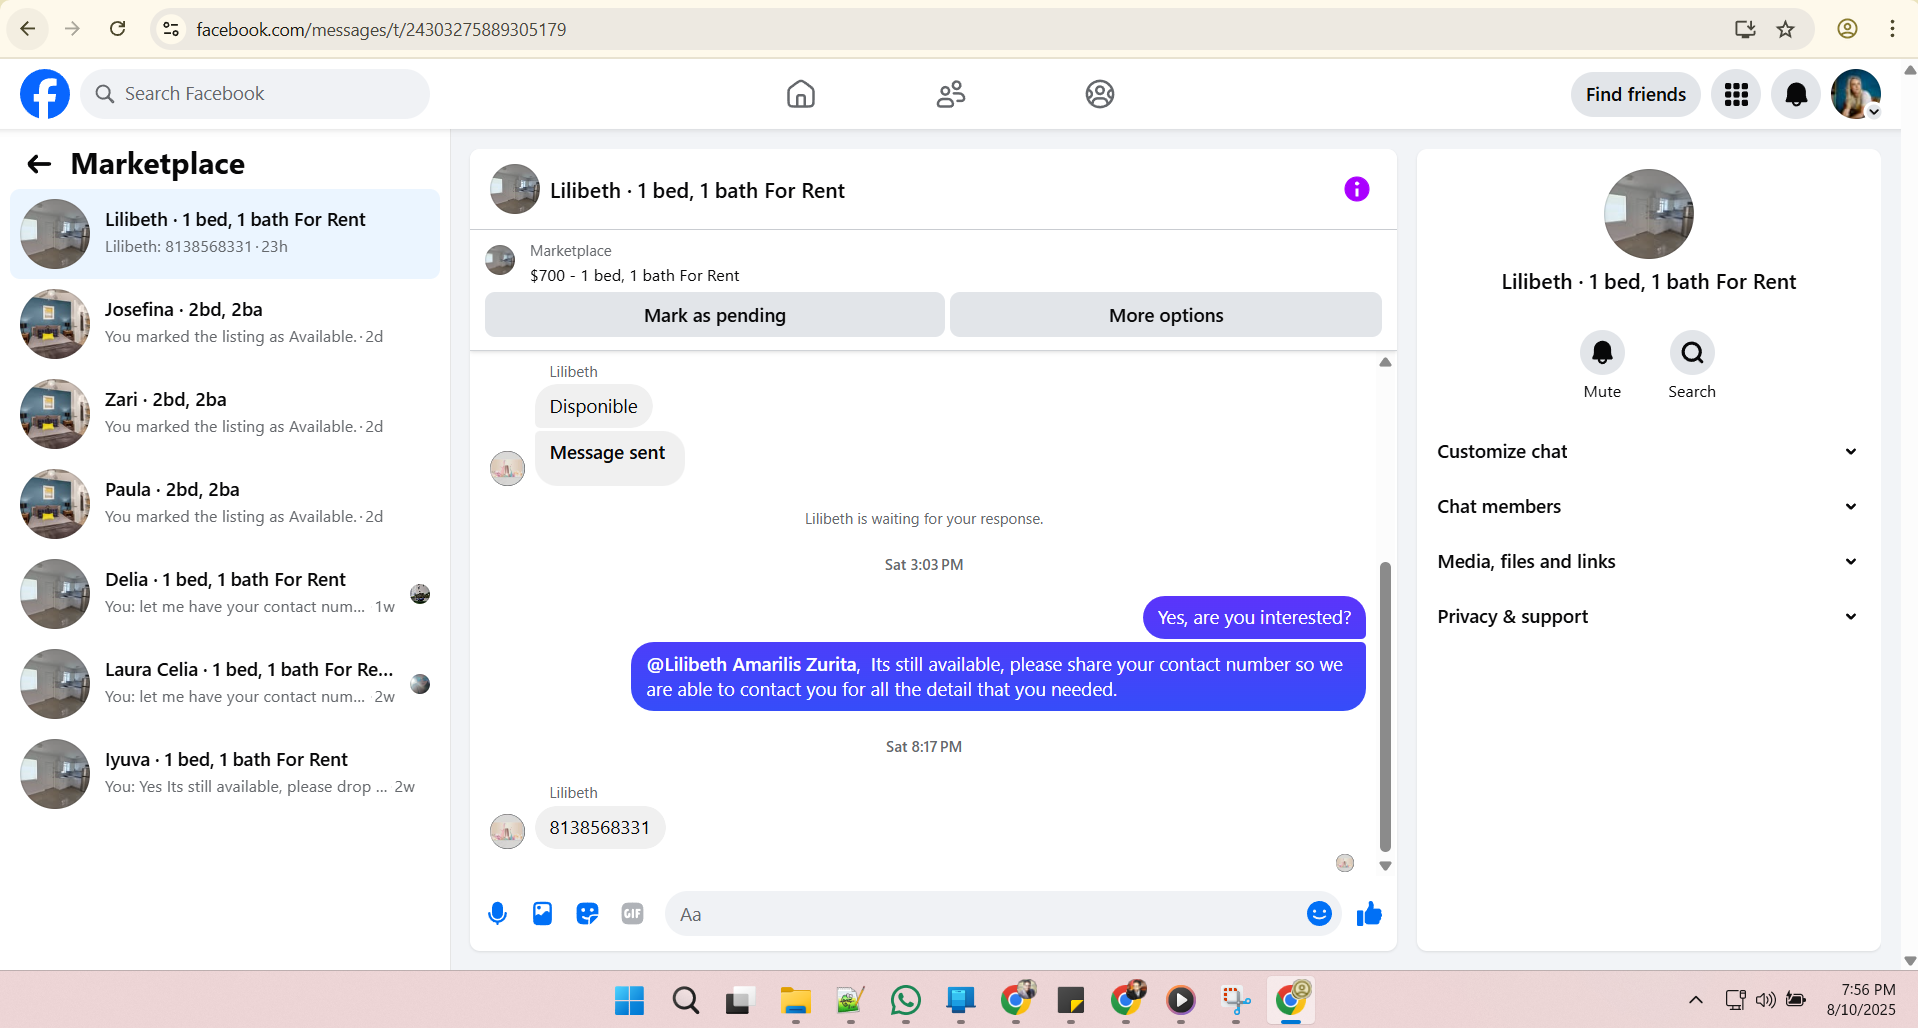The width and height of the screenshot is (1918, 1028).
Task: Open Lilibeth 1 bed chat in list
Action: [x=225, y=234]
